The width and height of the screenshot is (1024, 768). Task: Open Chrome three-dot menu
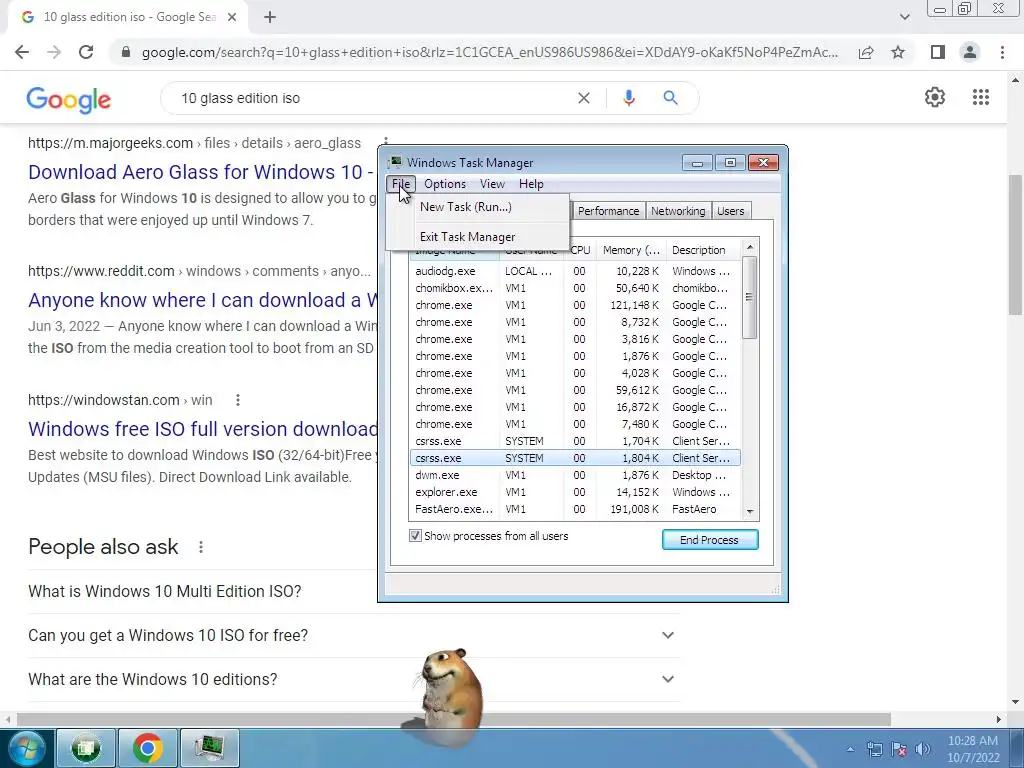tap(1002, 52)
